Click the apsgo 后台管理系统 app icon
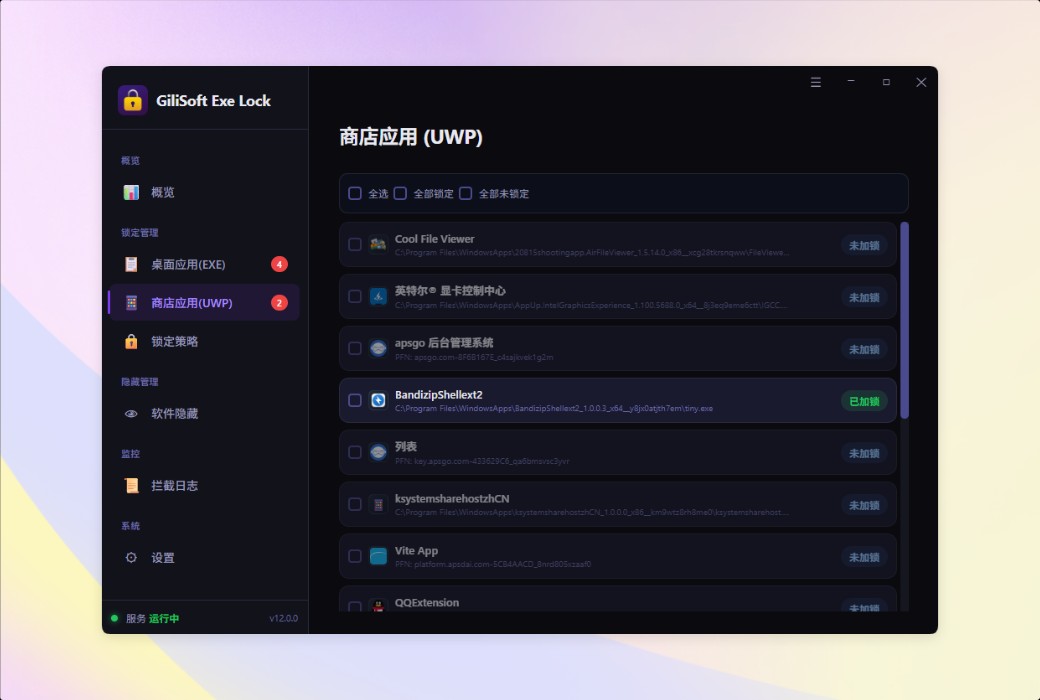 coord(378,348)
